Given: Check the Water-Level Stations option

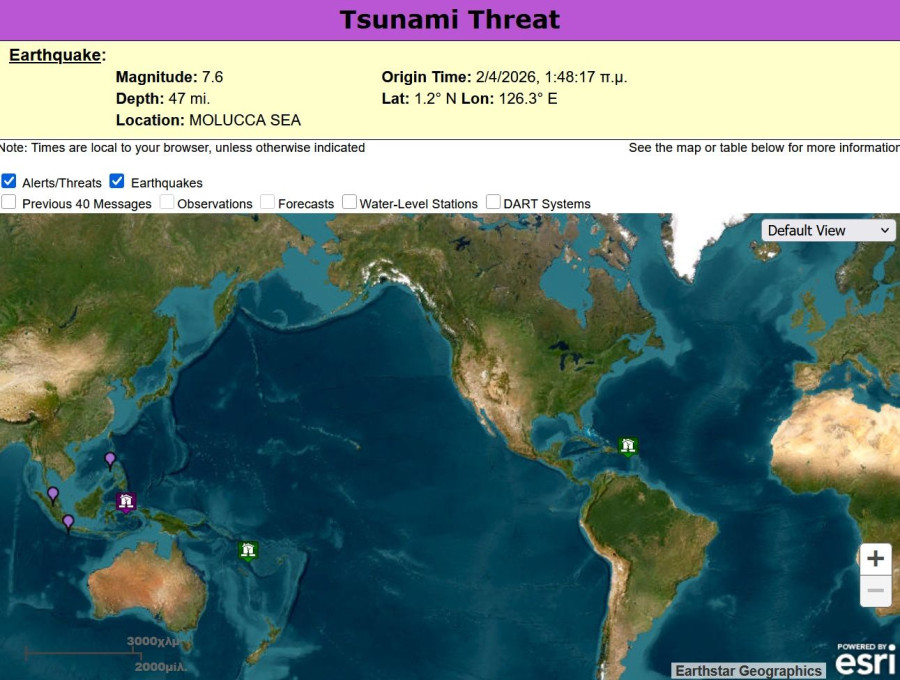Looking at the screenshot, I should (349, 202).
